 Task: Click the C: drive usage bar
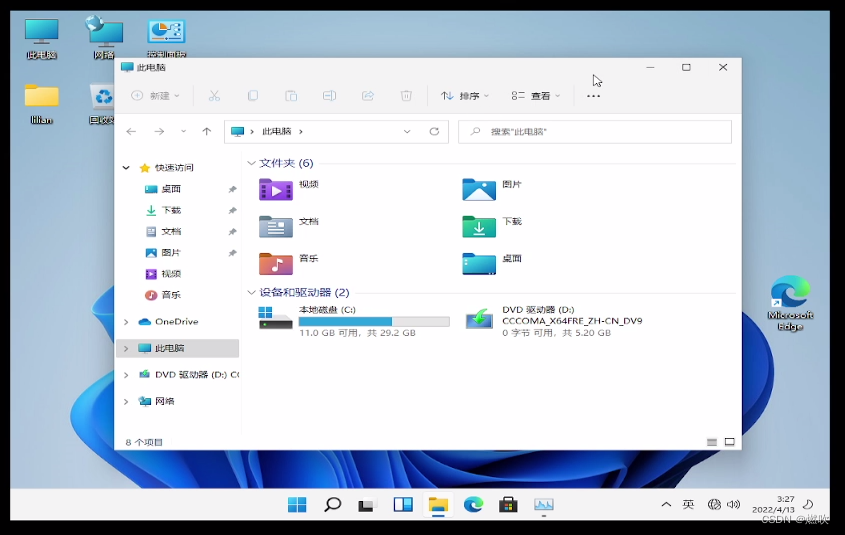[374, 322]
